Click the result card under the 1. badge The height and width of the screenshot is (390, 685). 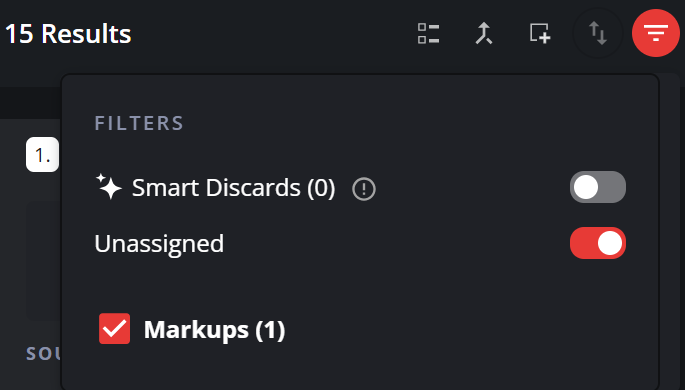[43, 260]
